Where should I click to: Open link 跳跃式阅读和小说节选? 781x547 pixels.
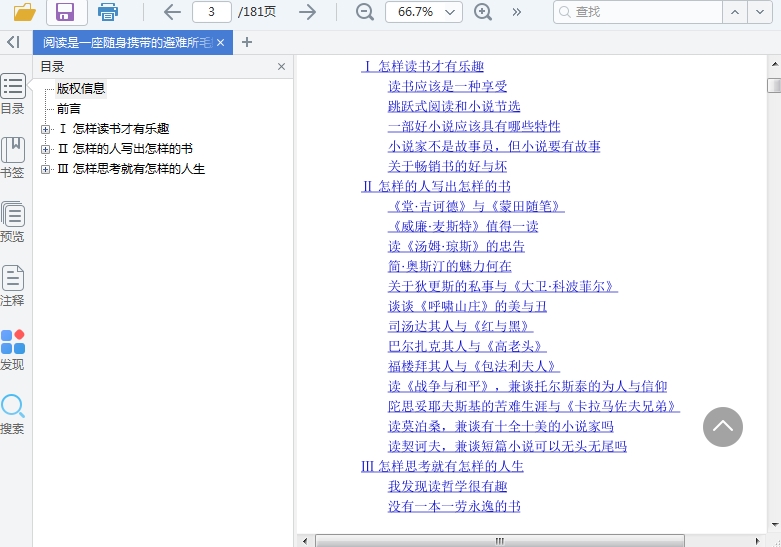454,106
